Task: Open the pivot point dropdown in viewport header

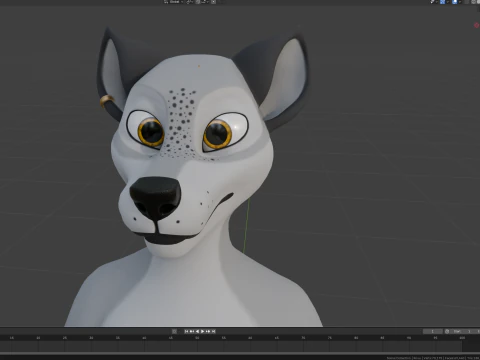Action: tap(190, 2)
